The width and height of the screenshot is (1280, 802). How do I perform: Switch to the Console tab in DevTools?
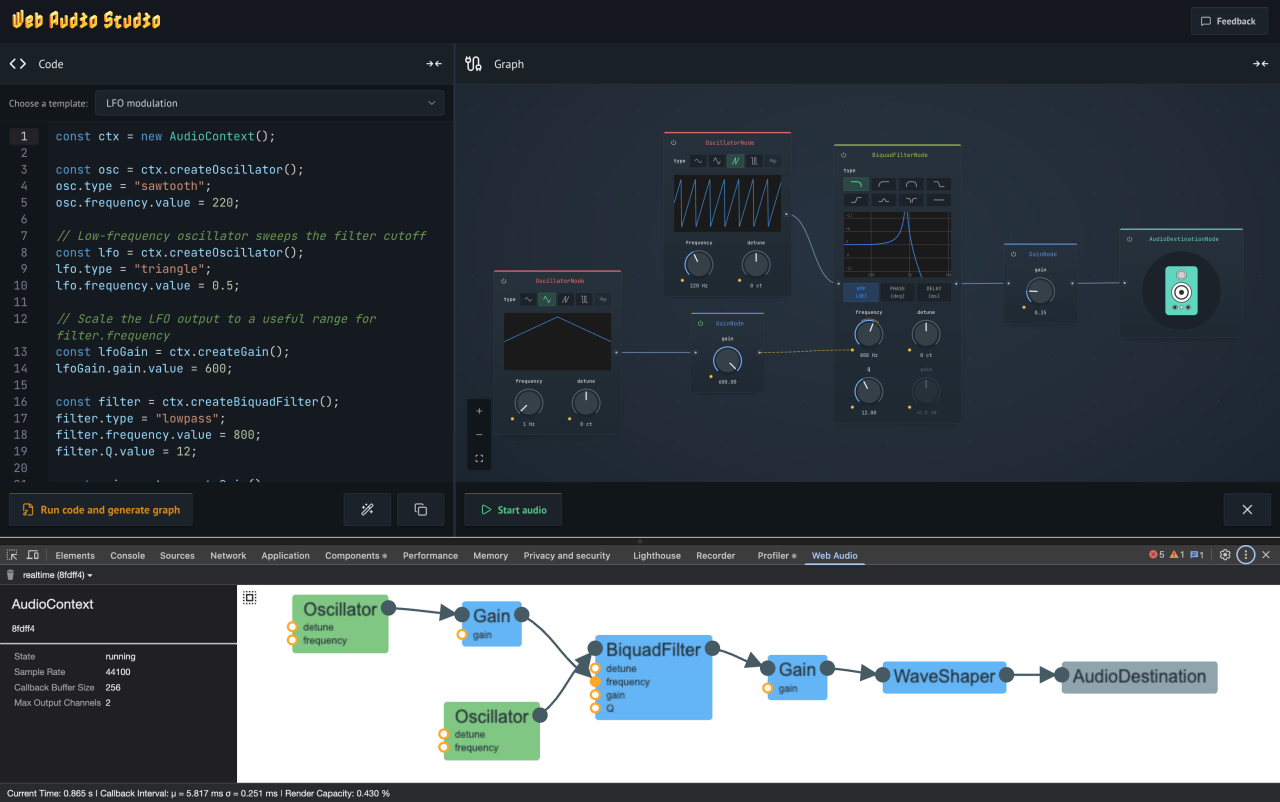[127, 555]
